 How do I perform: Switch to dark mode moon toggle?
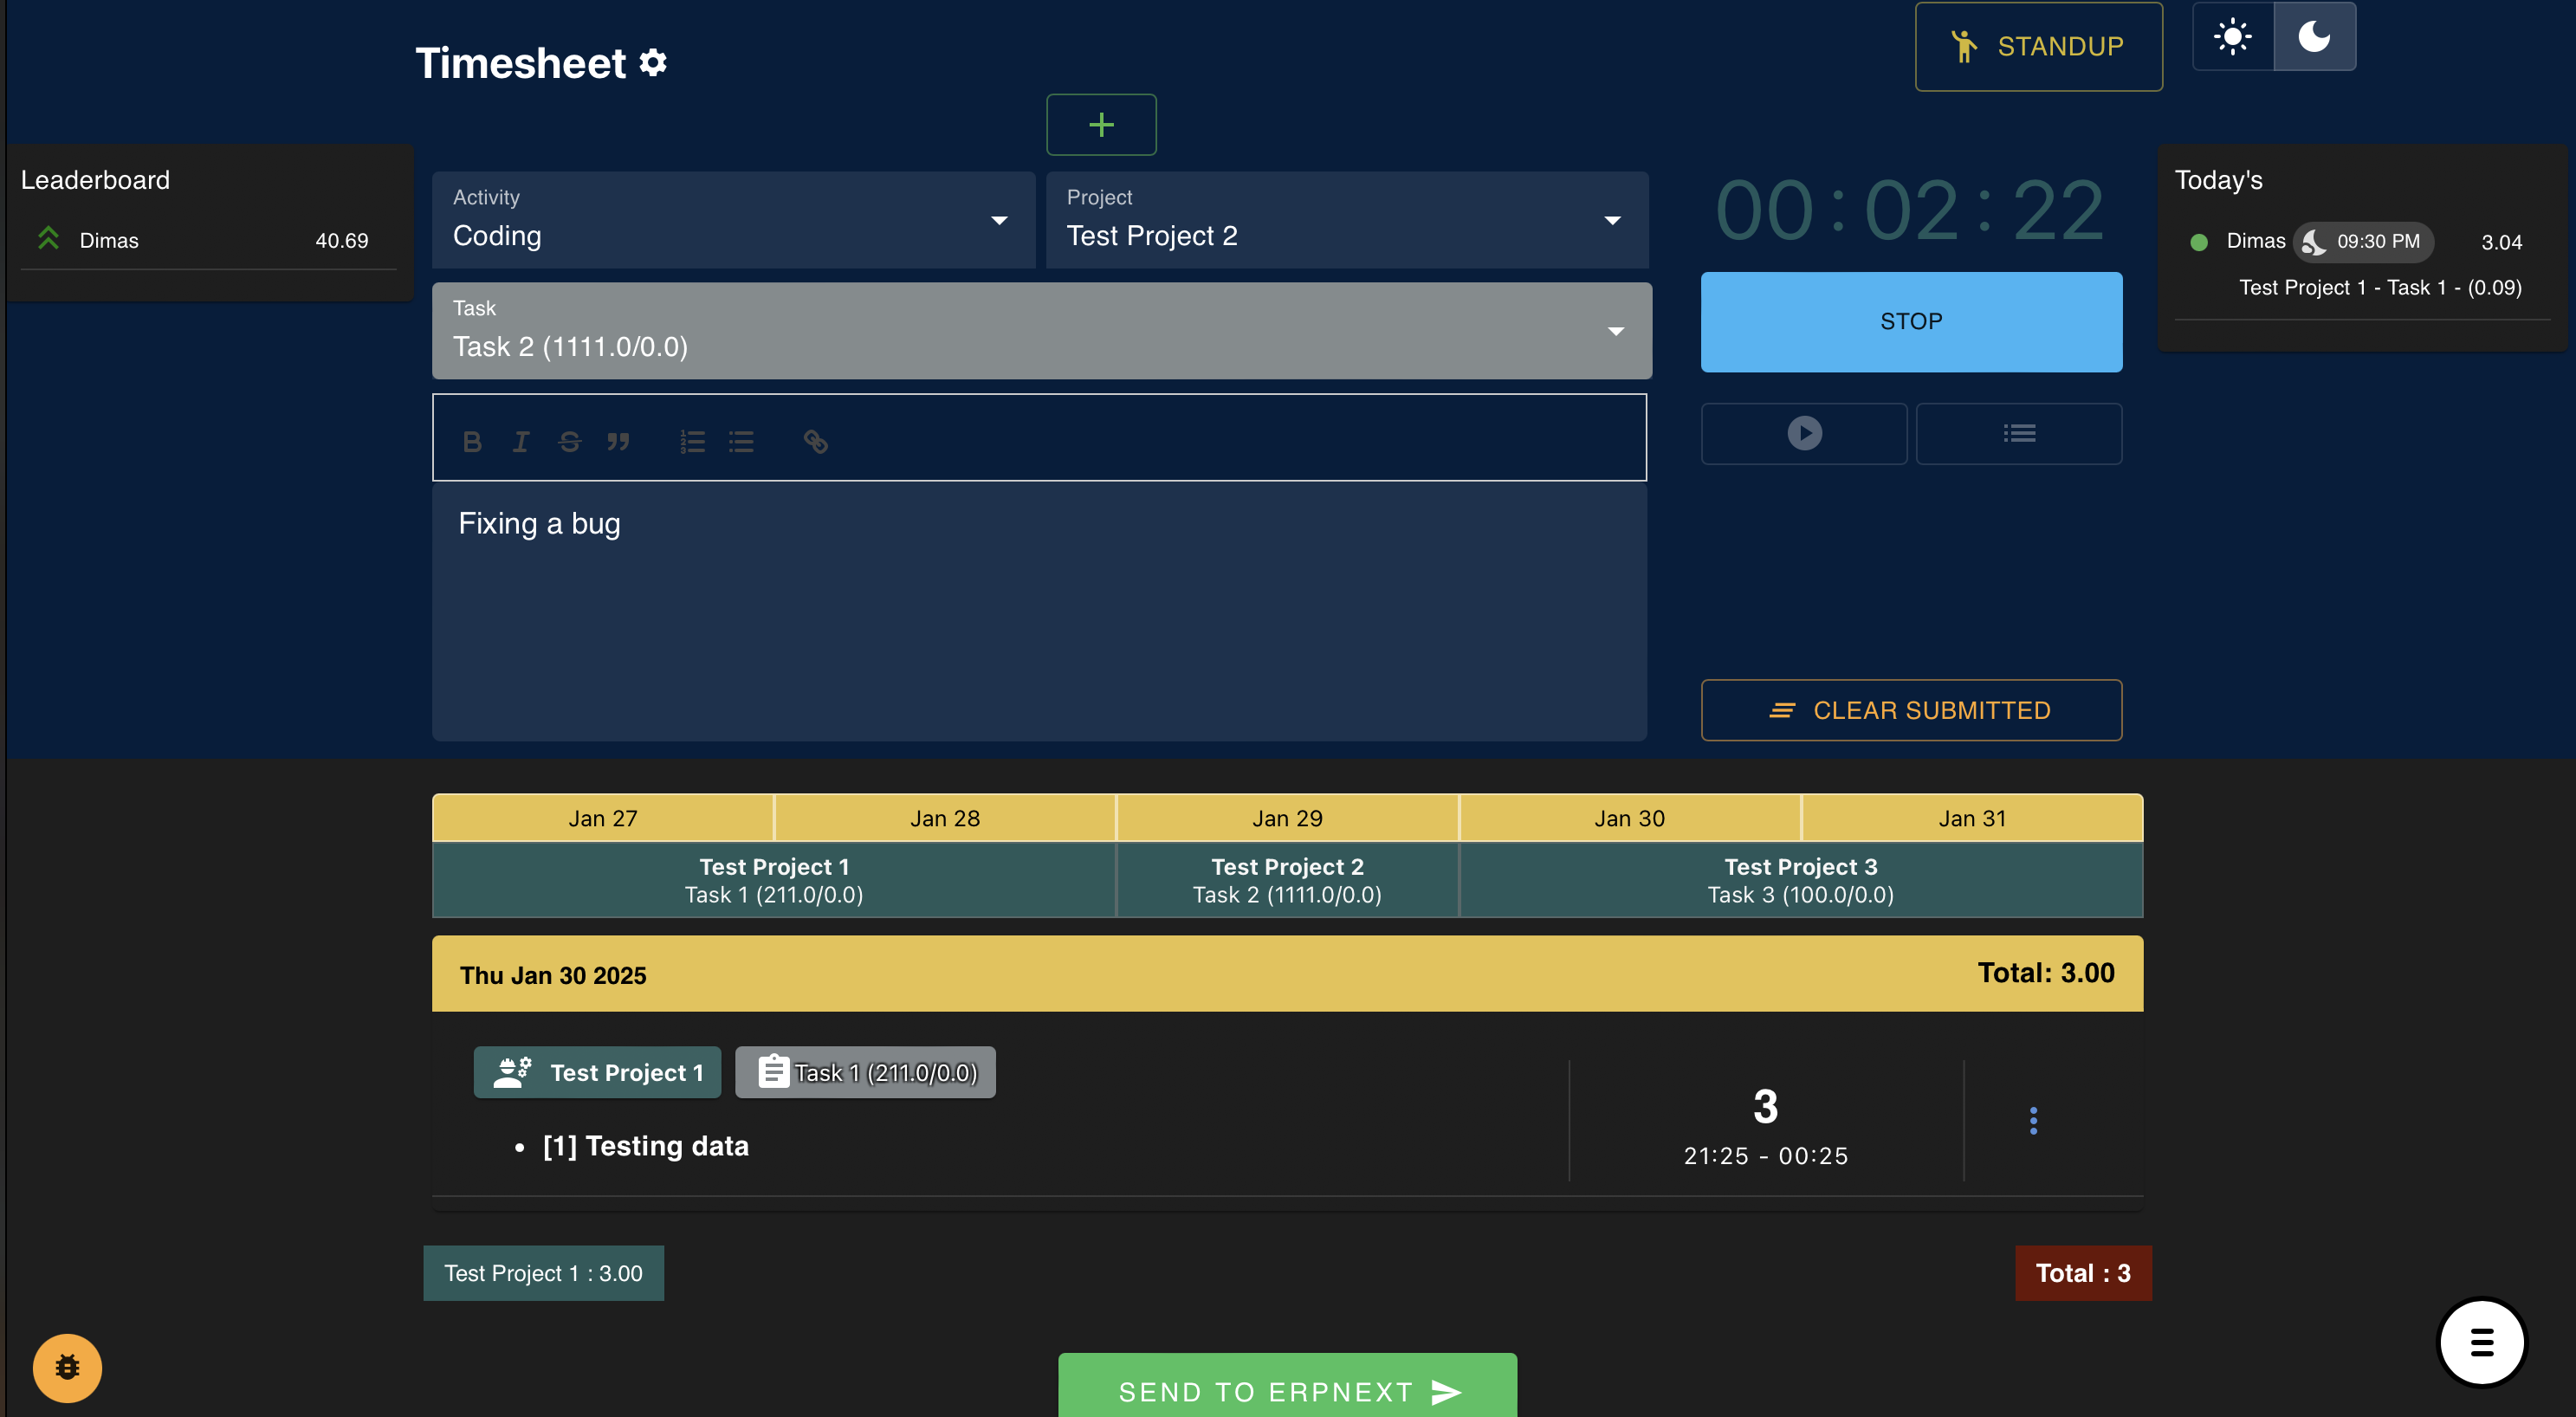pyautogui.click(x=2314, y=37)
